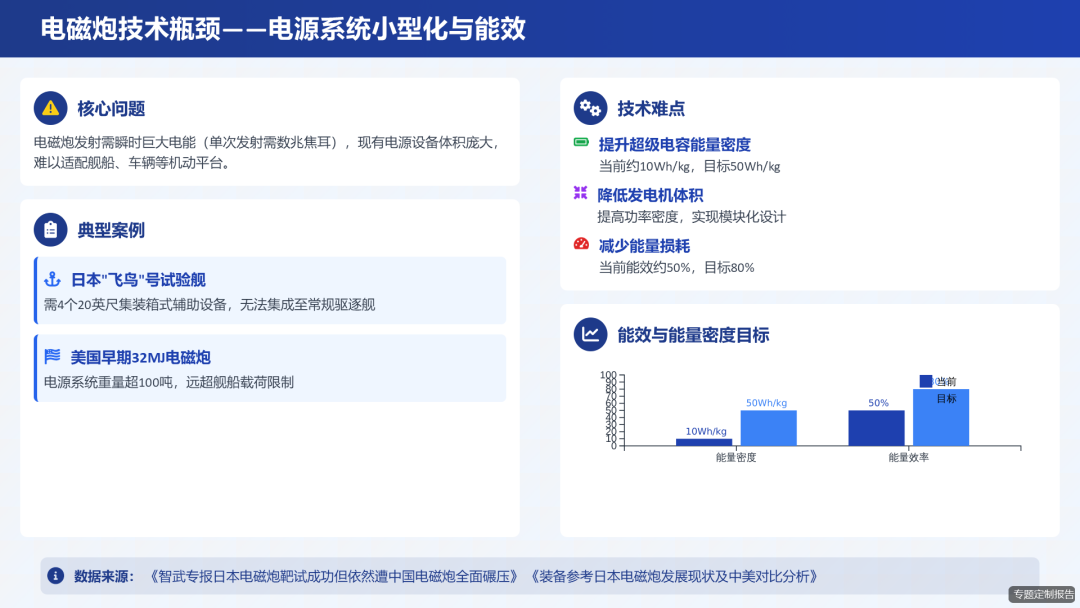Click the info icon next to 数据来源
The image size is (1080, 608).
point(57,575)
